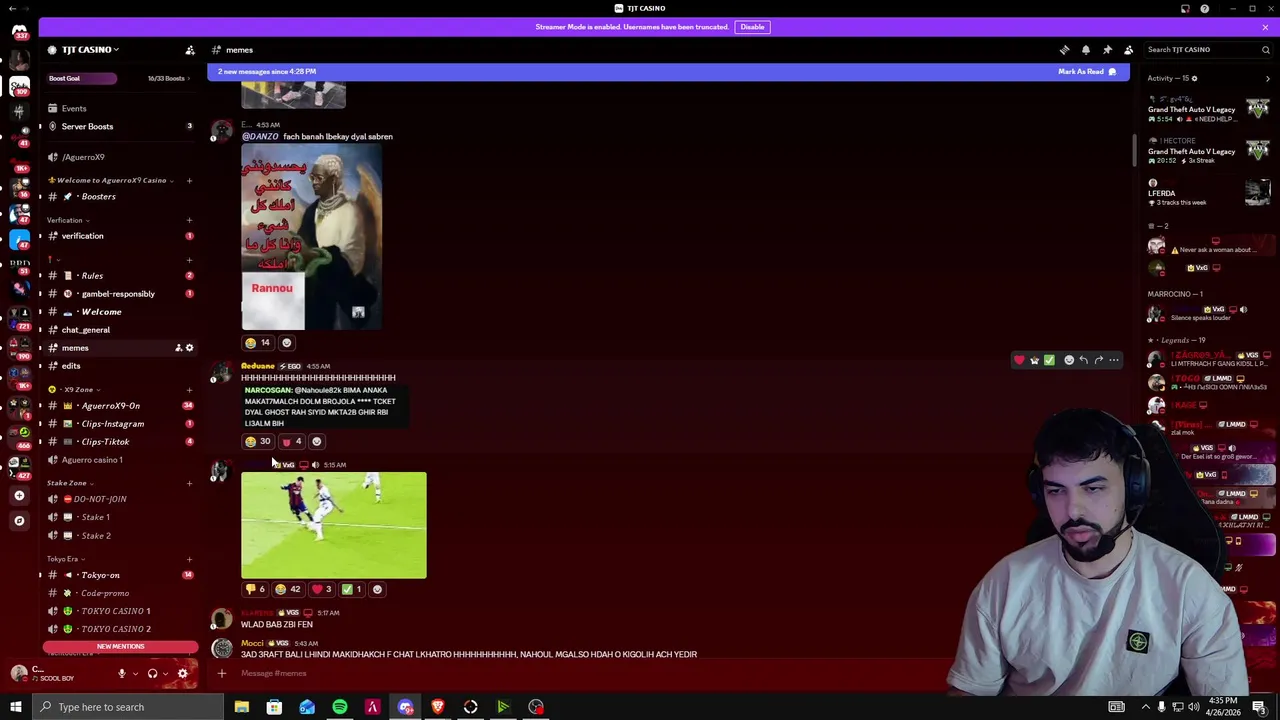Toggle thumbs down reaction with count 6
Screen dimensions: 1280x720
pyautogui.click(x=254, y=590)
